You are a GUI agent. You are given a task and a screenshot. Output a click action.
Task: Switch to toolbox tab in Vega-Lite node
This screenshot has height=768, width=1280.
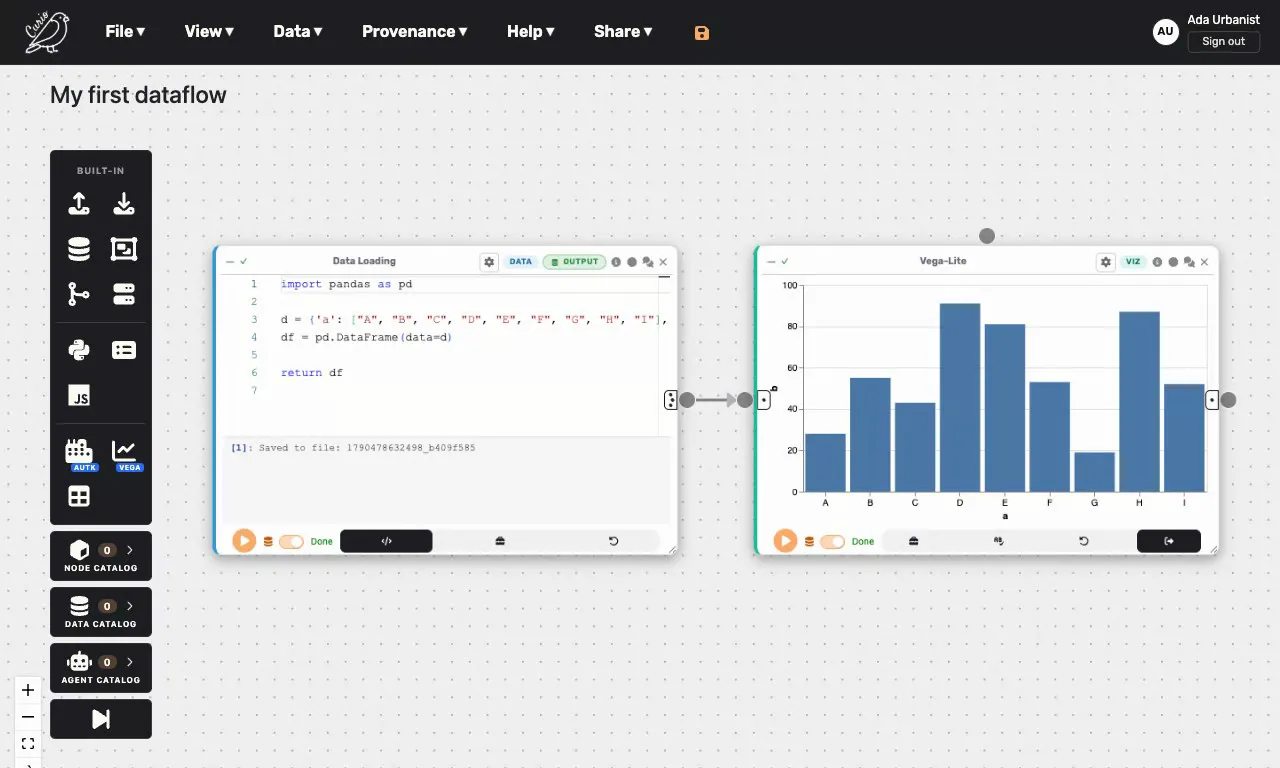coord(914,541)
